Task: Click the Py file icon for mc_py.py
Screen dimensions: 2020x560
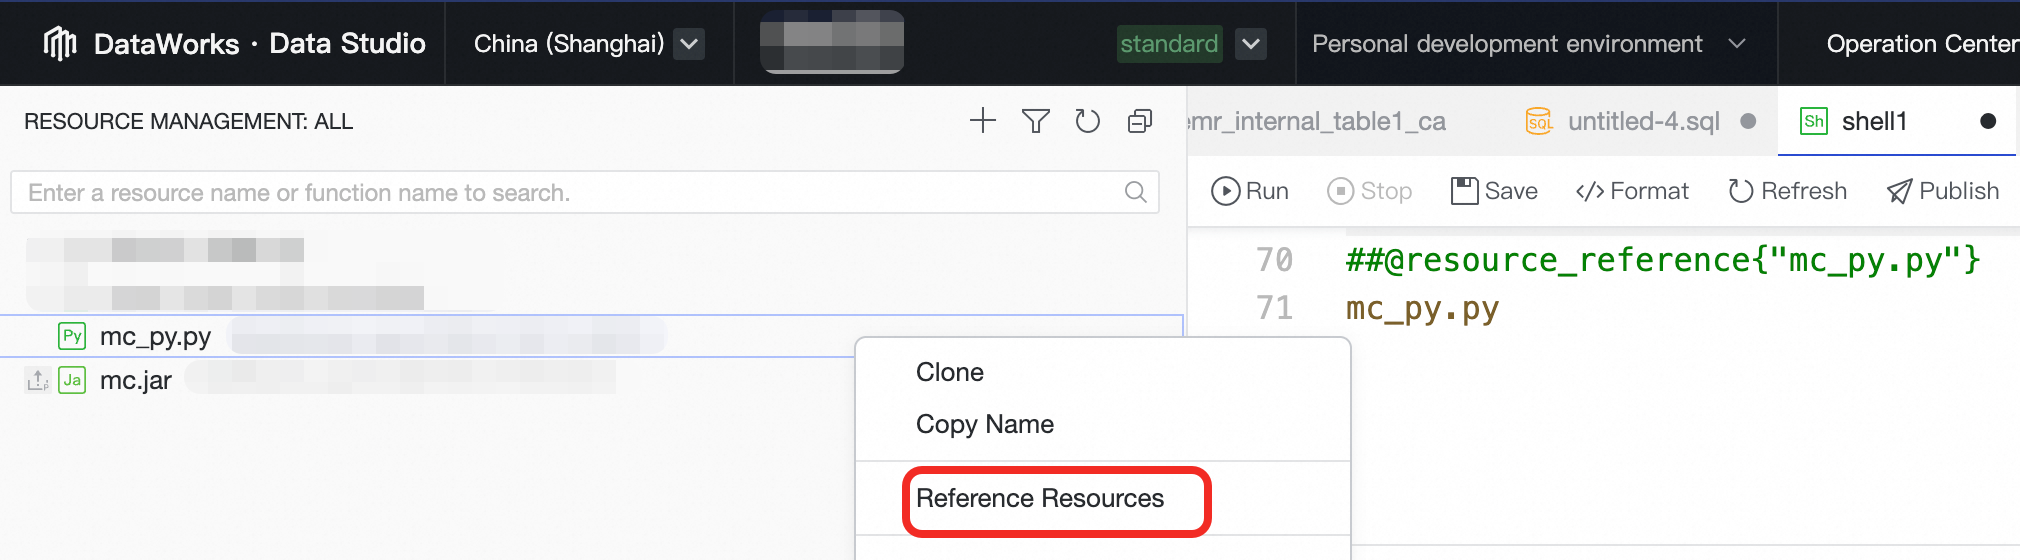Action: (x=72, y=336)
